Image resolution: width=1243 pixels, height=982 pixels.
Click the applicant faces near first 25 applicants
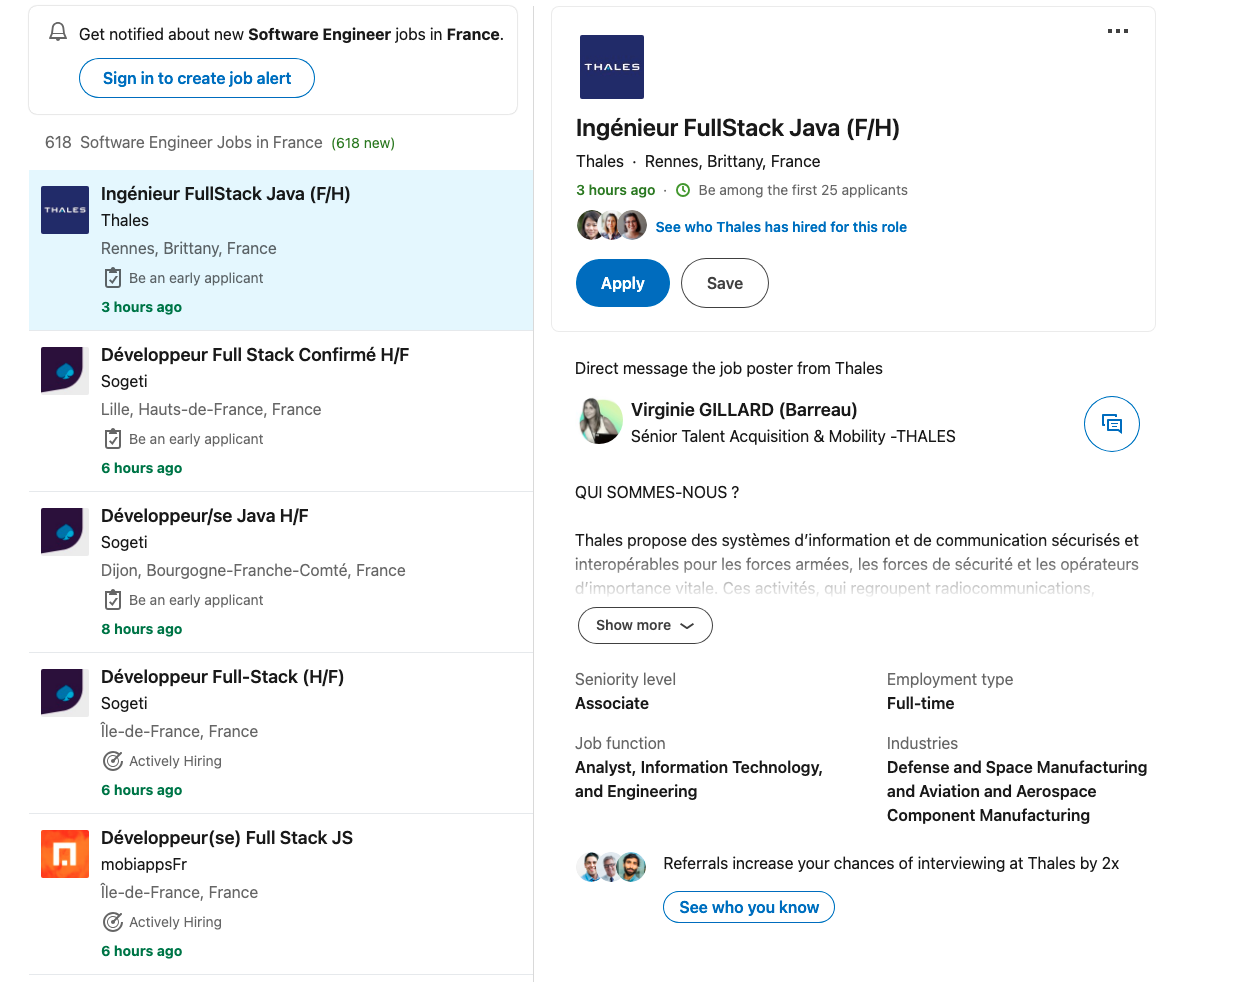click(x=611, y=225)
